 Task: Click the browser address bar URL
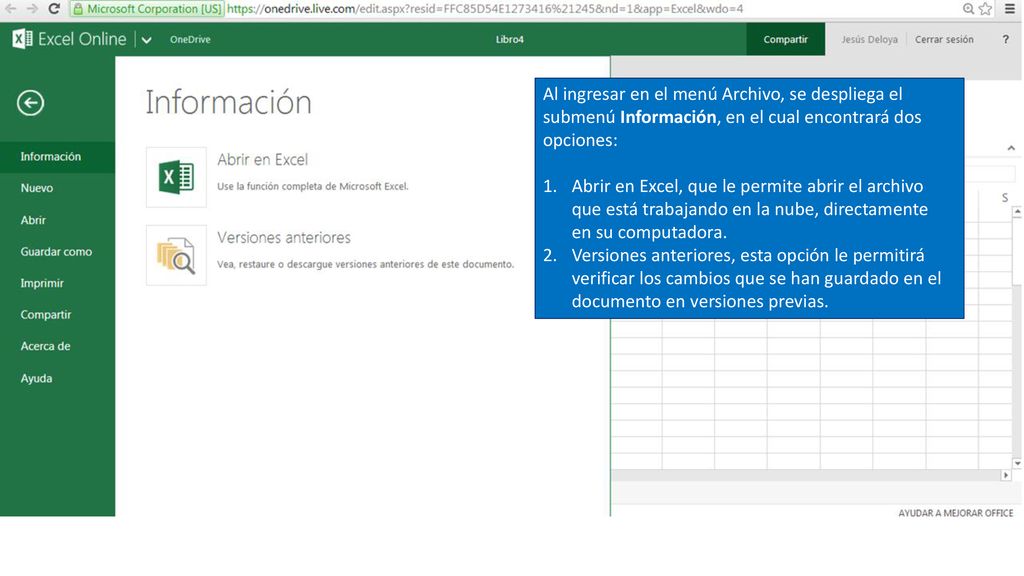point(485,9)
